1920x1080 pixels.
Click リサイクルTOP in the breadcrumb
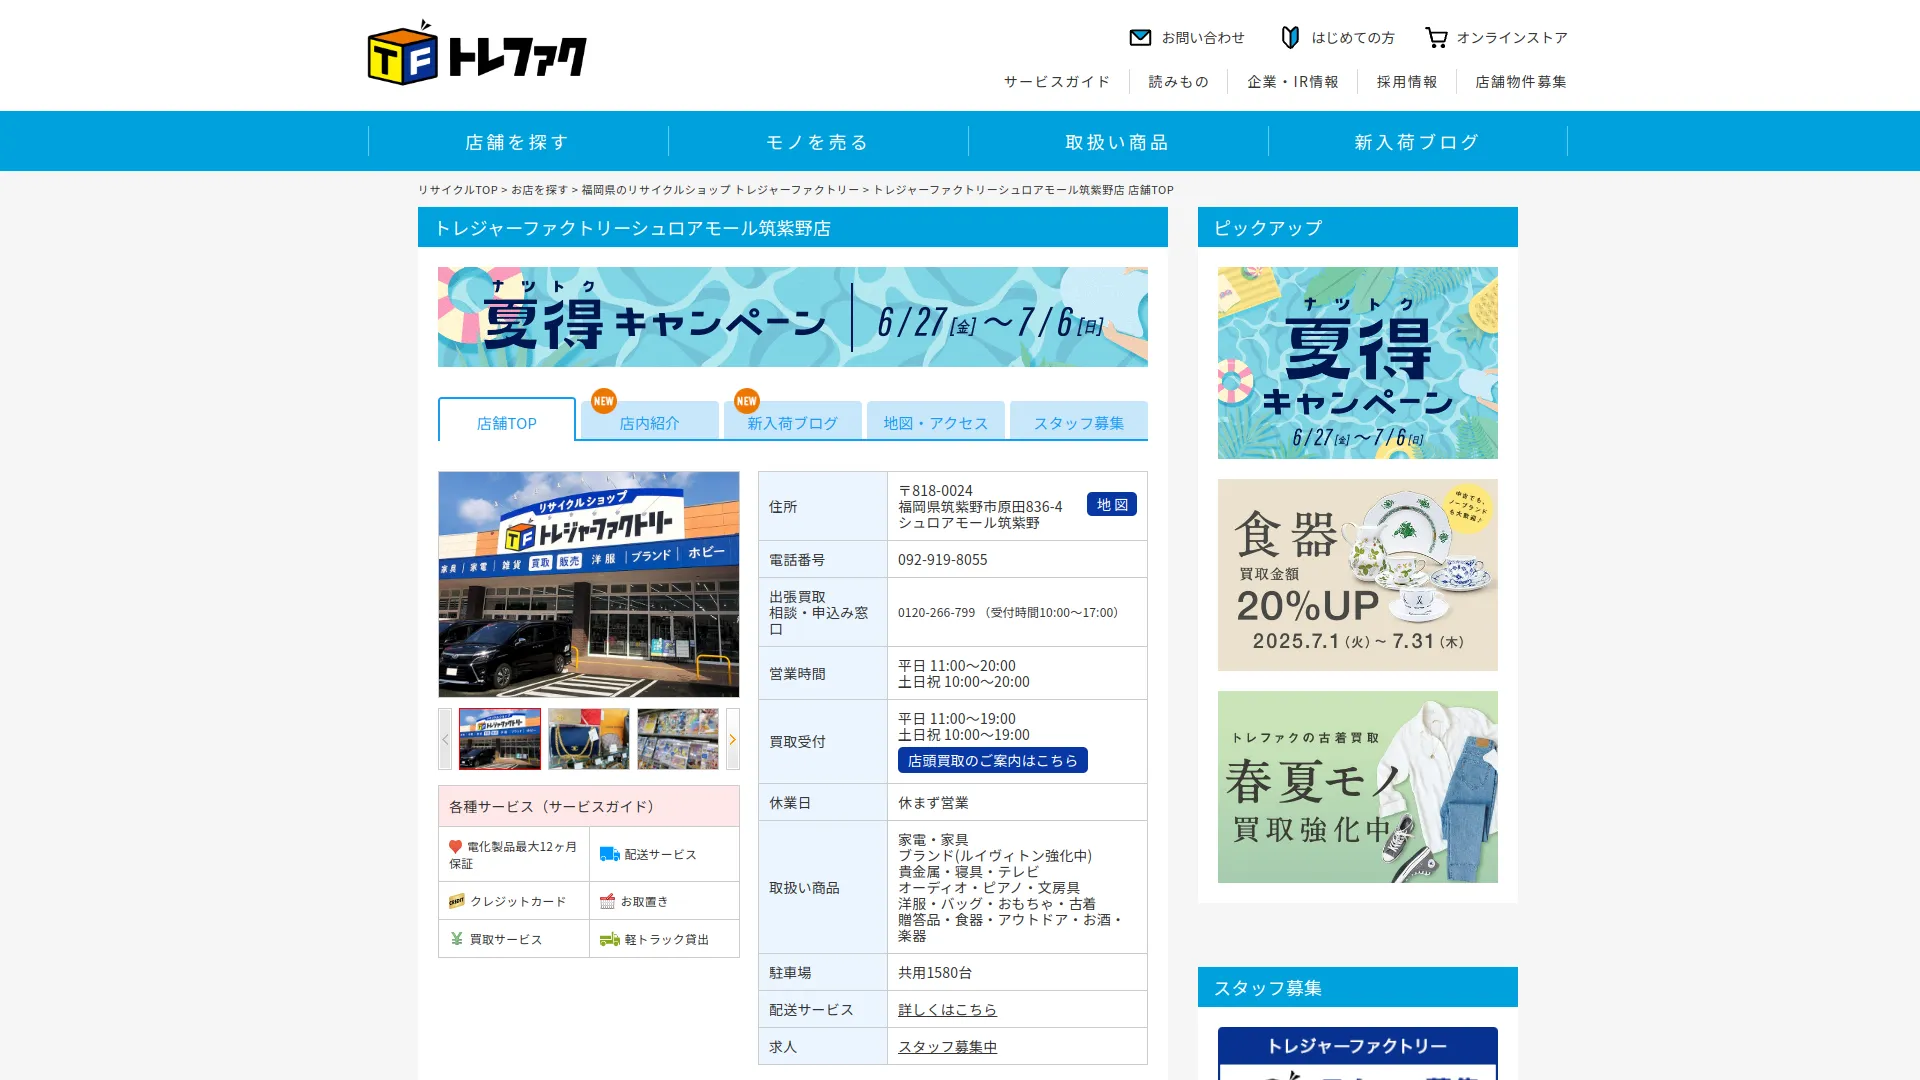click(x=458, y=189)
